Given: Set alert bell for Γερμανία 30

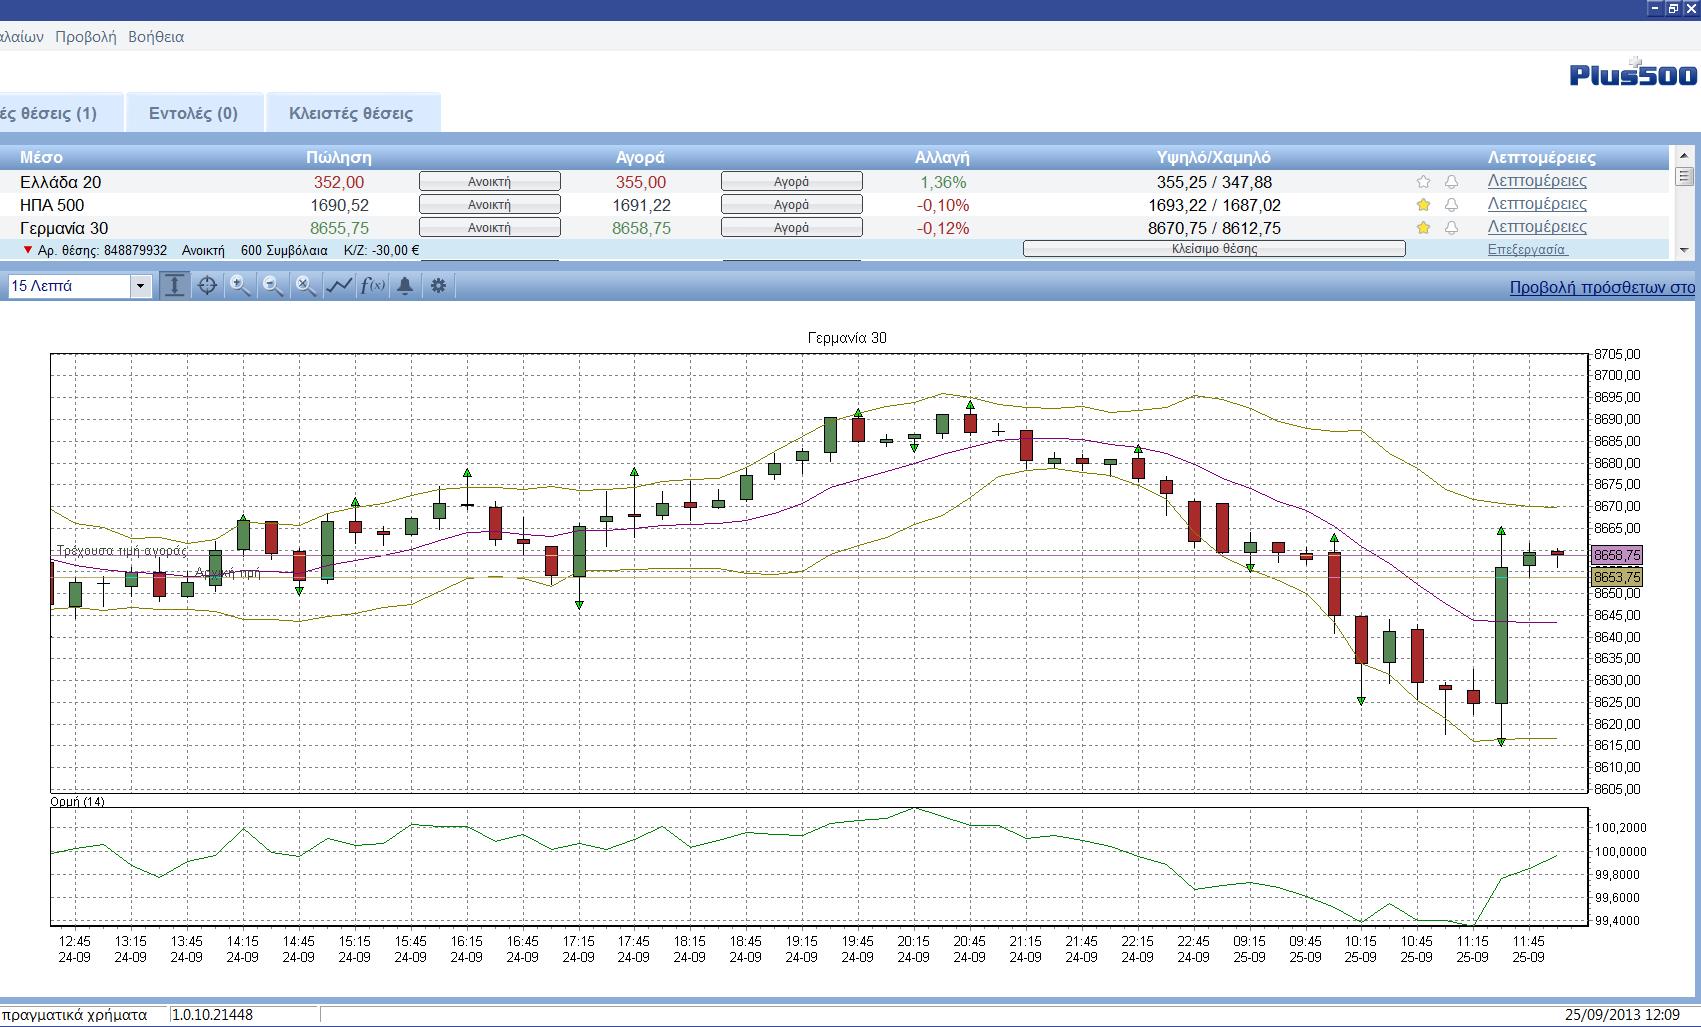Looking at the screenshot, I should coord(1451,228).
